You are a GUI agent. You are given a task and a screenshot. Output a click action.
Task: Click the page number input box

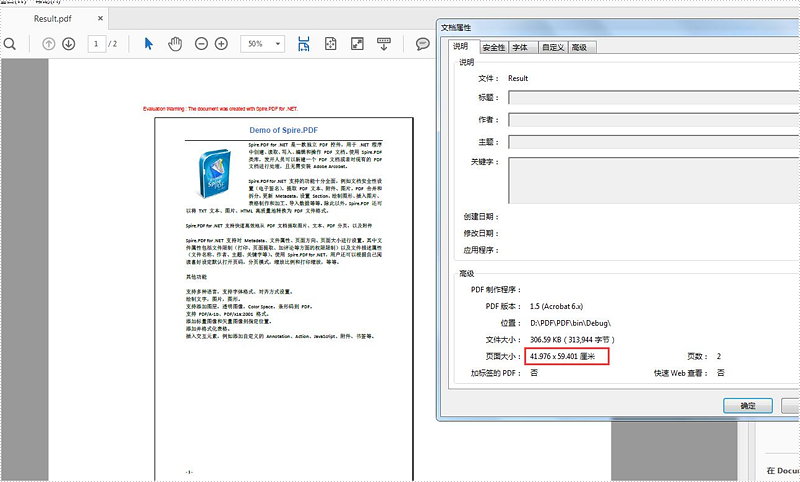coord(96,44)
